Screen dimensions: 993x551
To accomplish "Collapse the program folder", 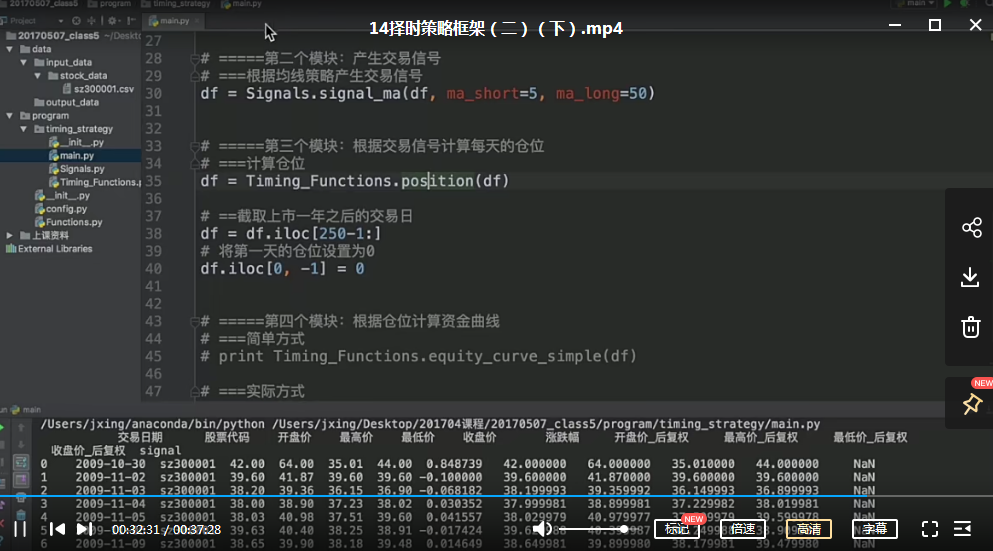I will 9,115.
